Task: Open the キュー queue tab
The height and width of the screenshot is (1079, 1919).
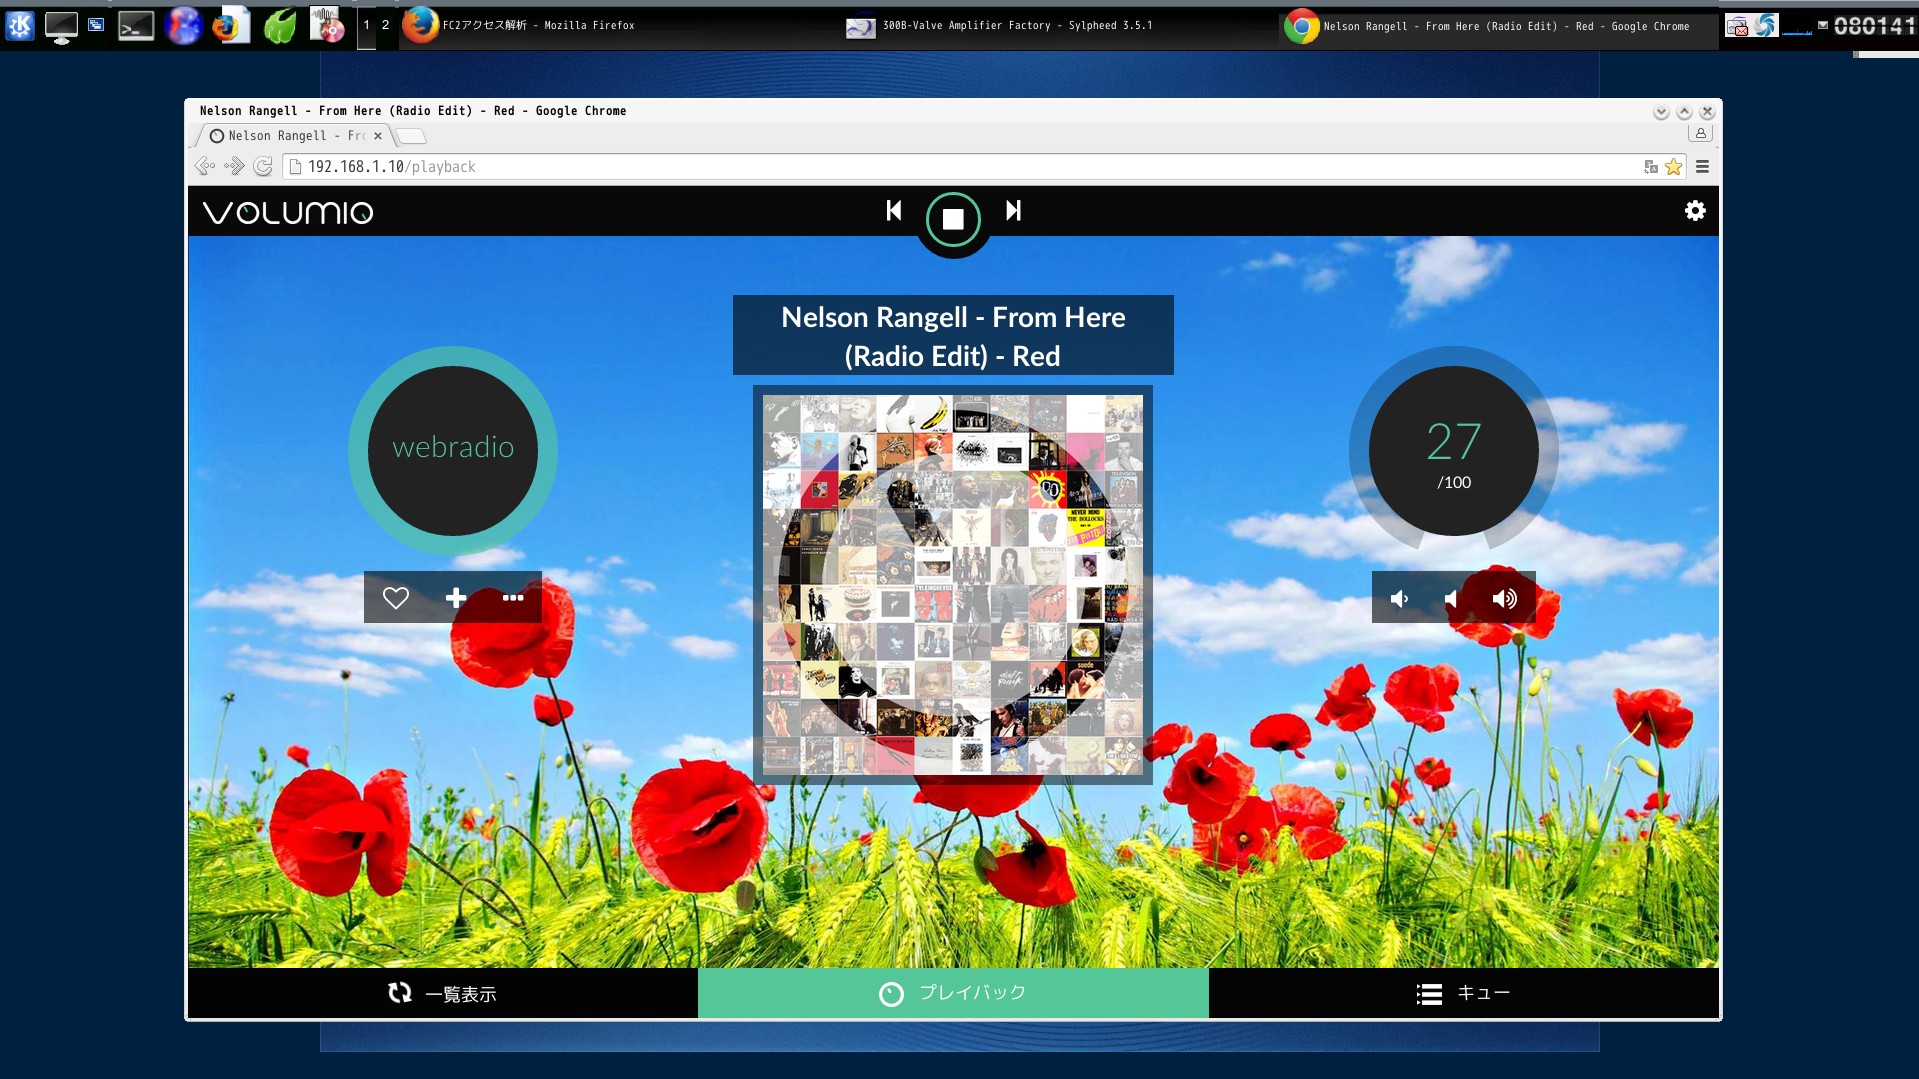Action: pos(1463,993)
